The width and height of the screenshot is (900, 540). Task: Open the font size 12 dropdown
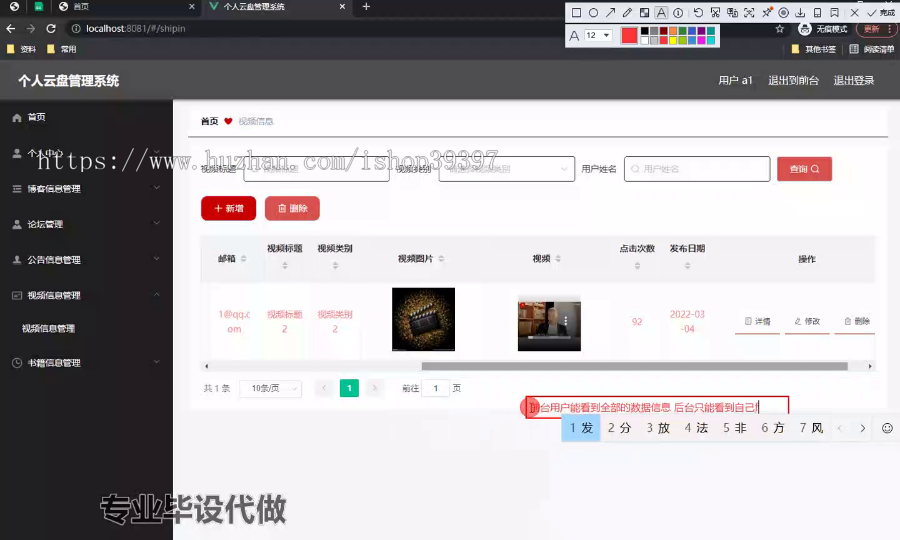598,36
